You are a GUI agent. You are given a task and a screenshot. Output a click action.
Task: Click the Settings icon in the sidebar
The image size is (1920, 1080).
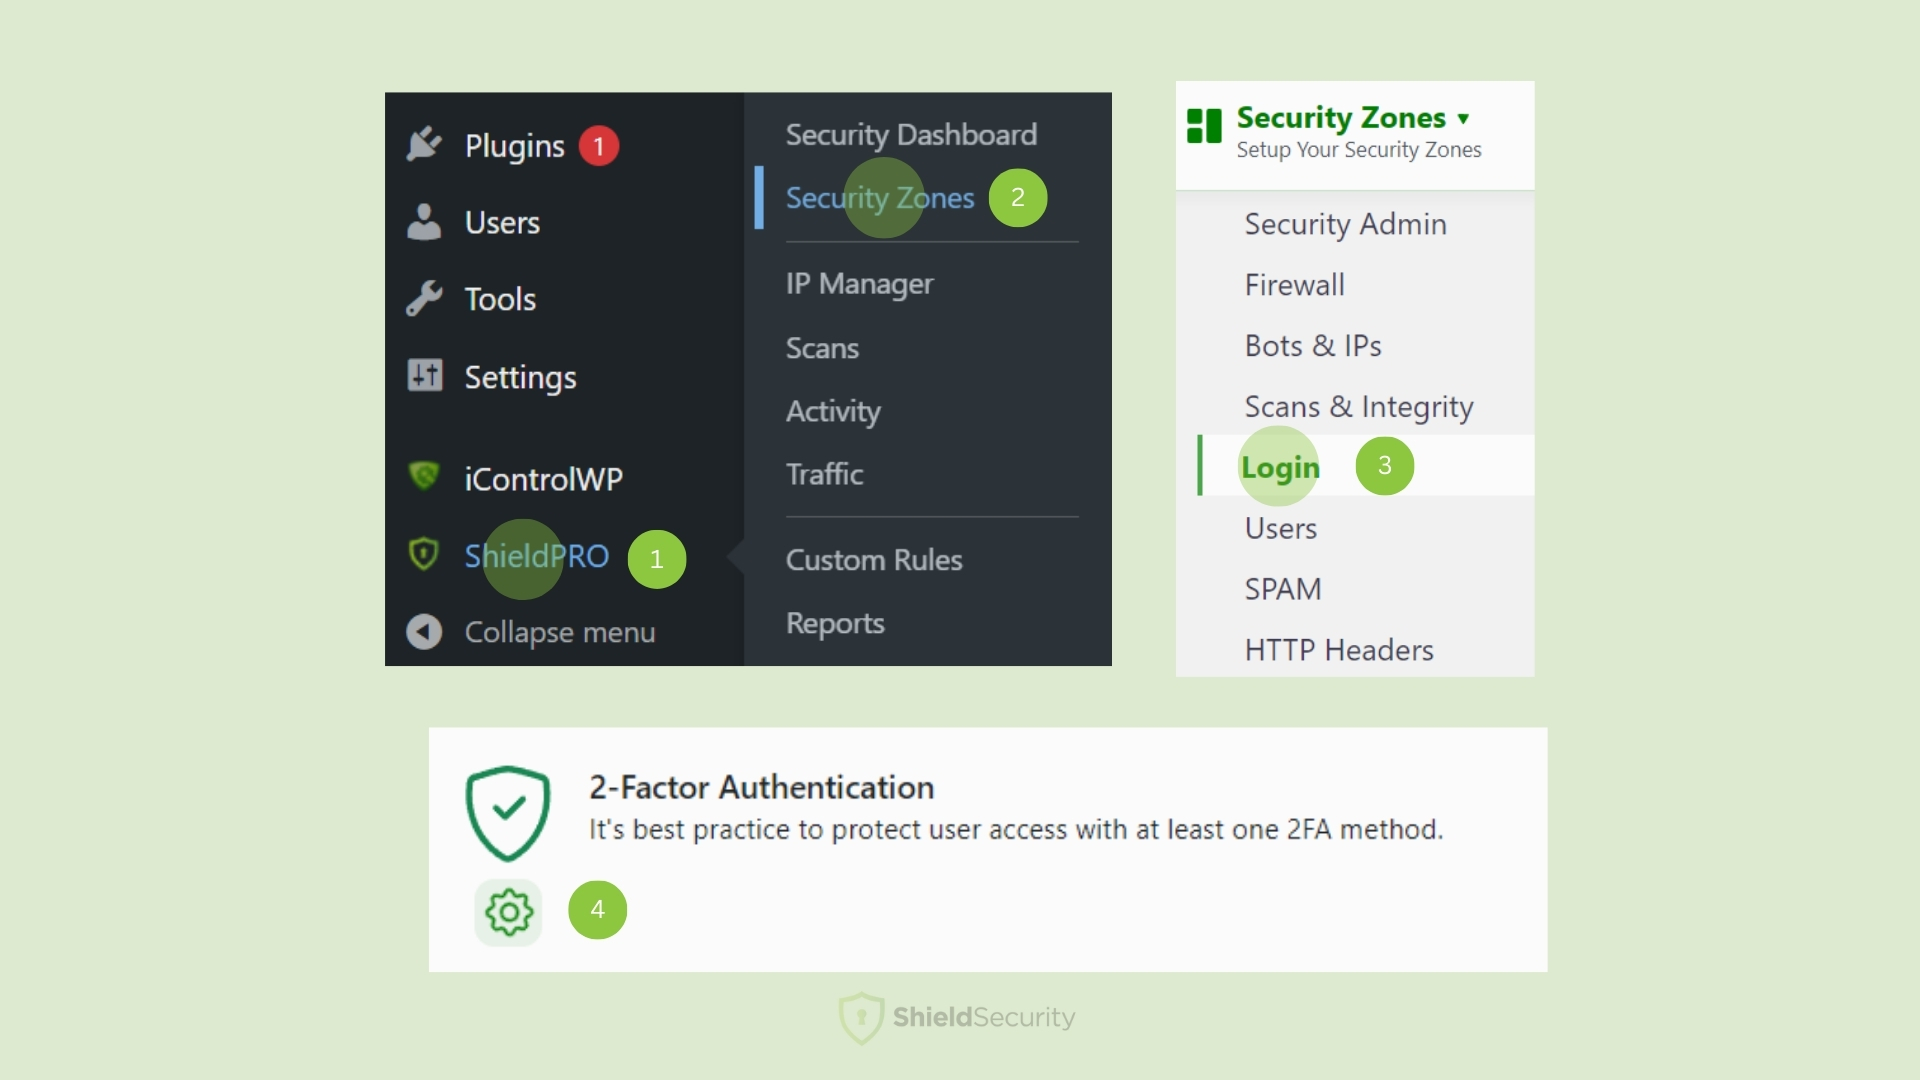424,375
